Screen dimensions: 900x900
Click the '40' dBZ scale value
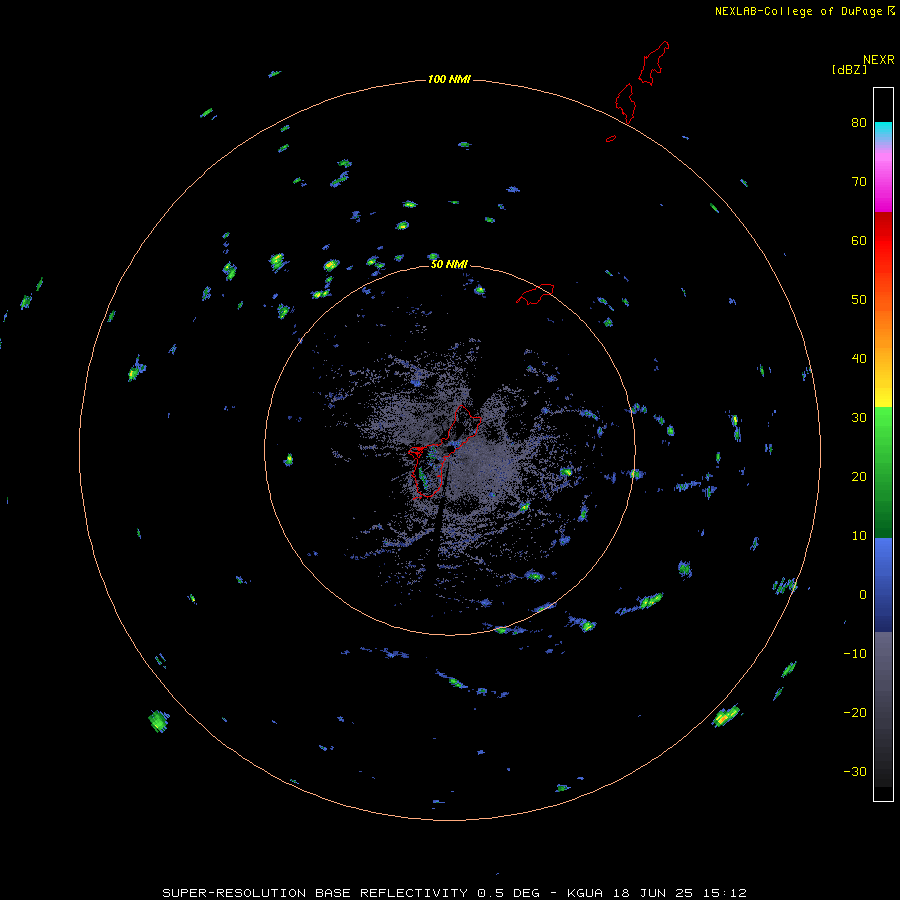tap(859, 359)
